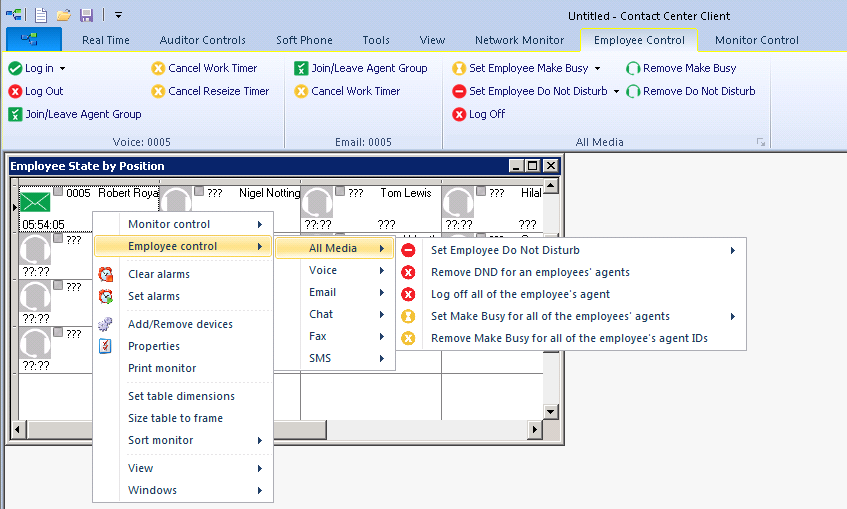Click the Clear alarms clock icon

point(106,274)
